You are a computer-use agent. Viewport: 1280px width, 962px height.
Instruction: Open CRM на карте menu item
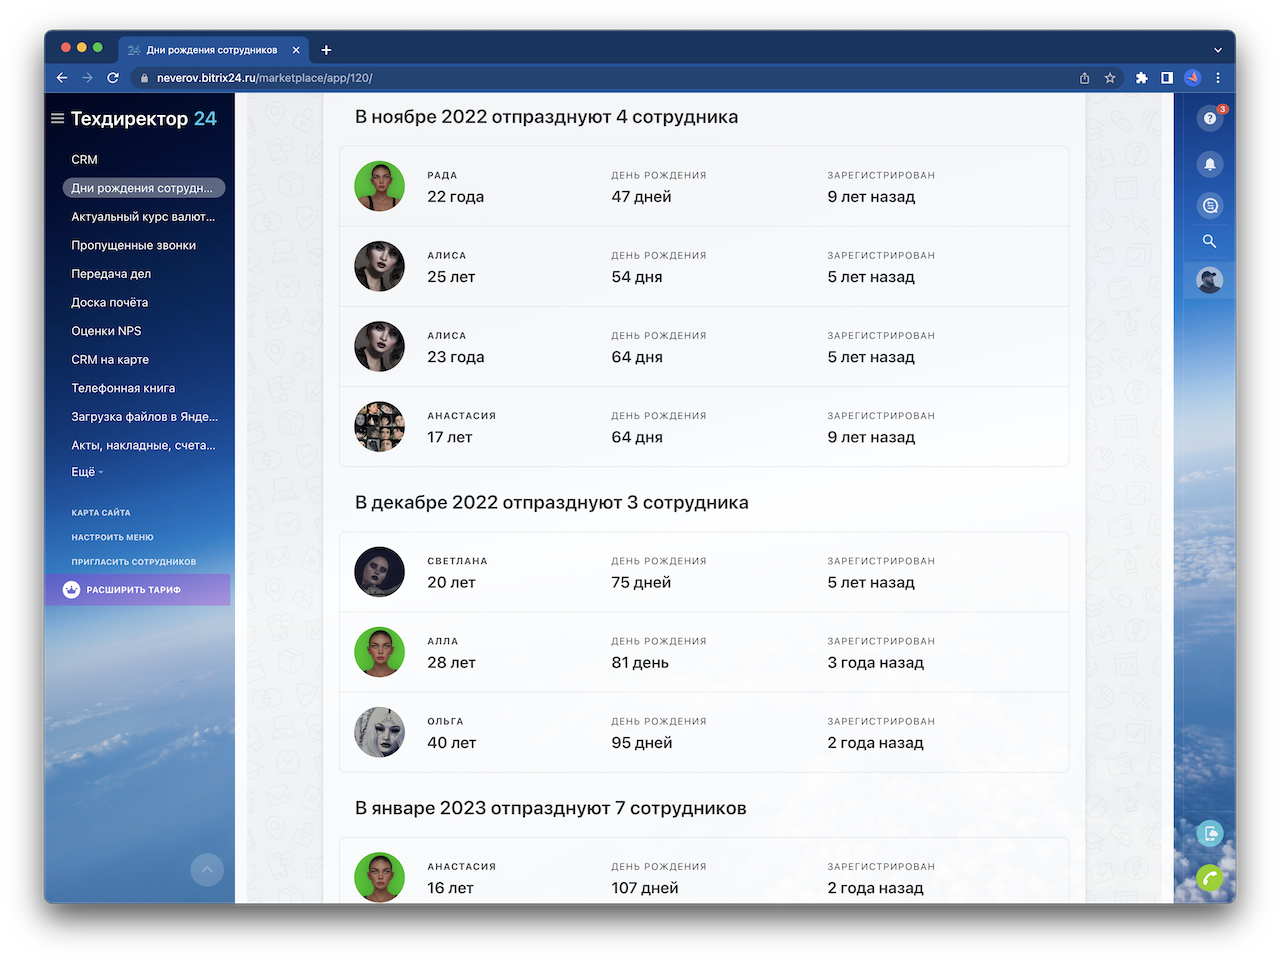click(x=110, y=360)
